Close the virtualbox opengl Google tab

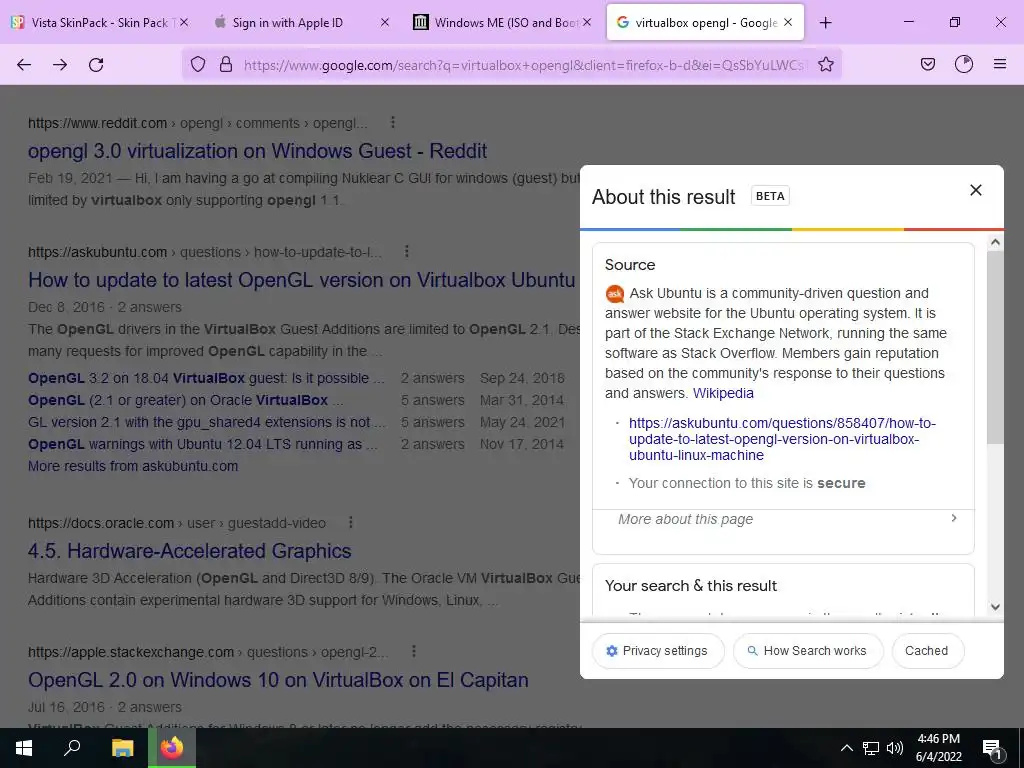[x=788, y=22]
